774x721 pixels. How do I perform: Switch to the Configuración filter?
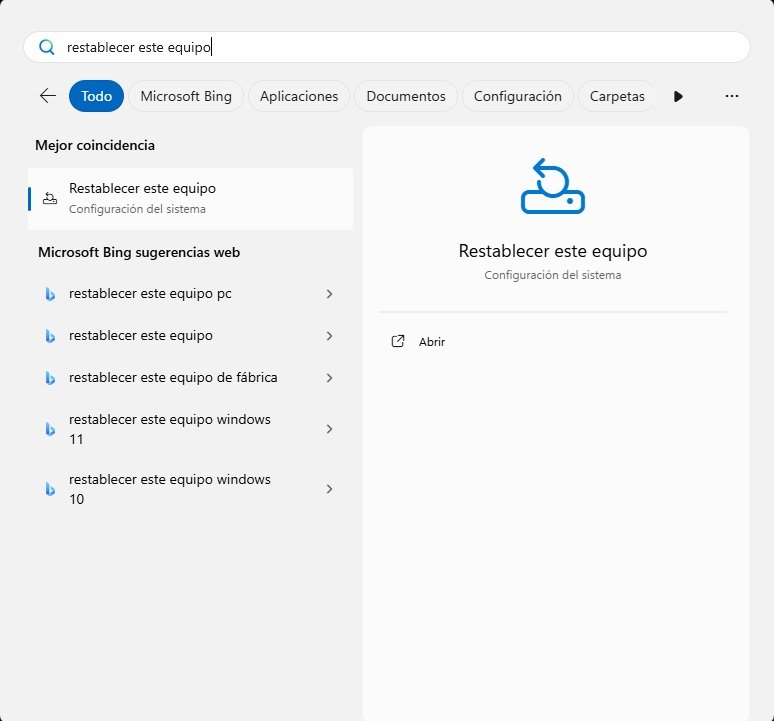point(518,96)
